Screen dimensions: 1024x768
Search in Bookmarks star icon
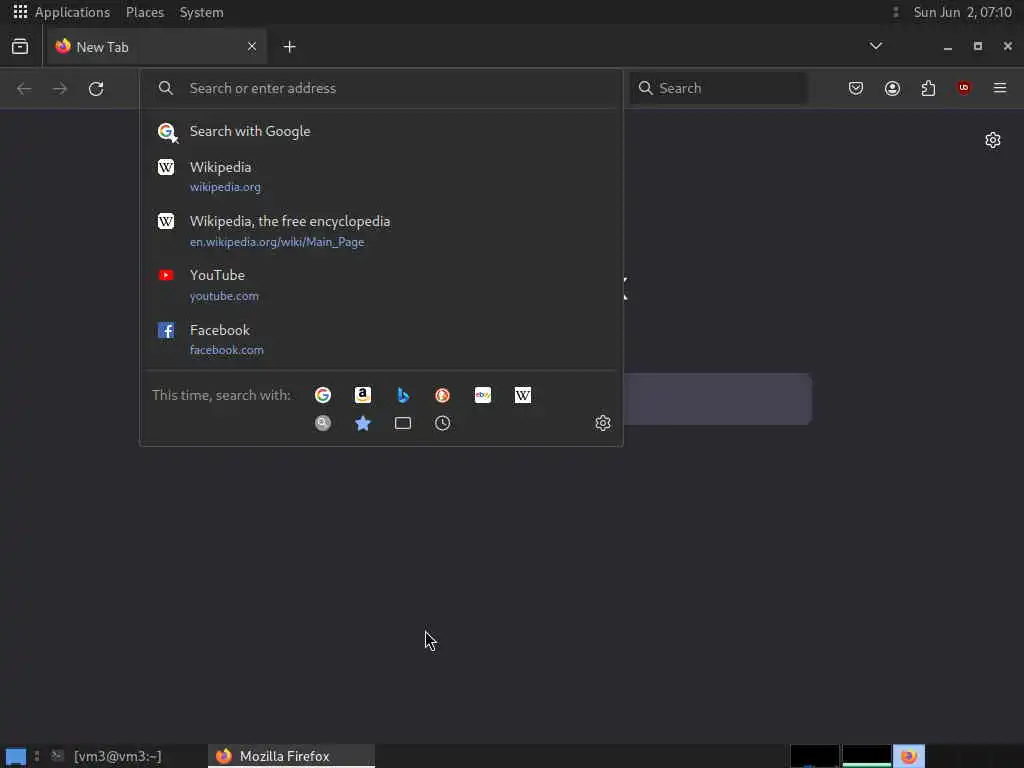point(362,423)
